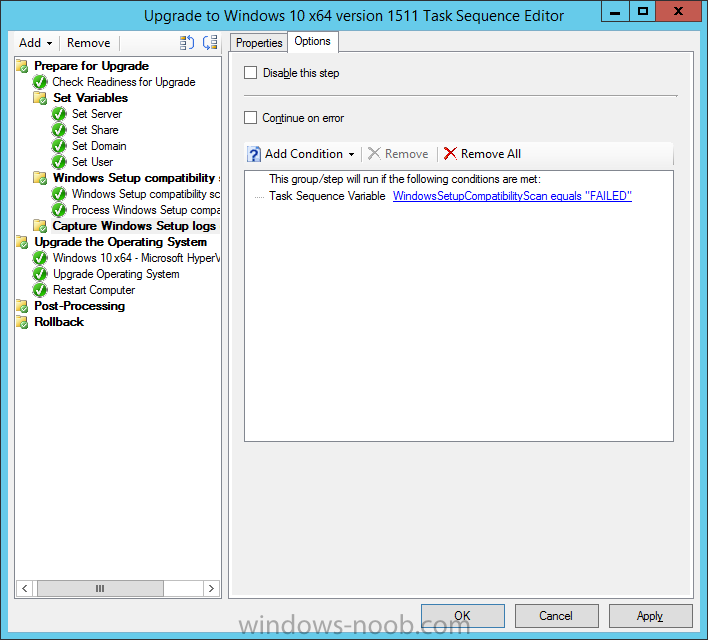Click the Windows Setup compatibility folder icon
Image resolution: width=708 pixels, height=640 pixels.
coord(40,178)
